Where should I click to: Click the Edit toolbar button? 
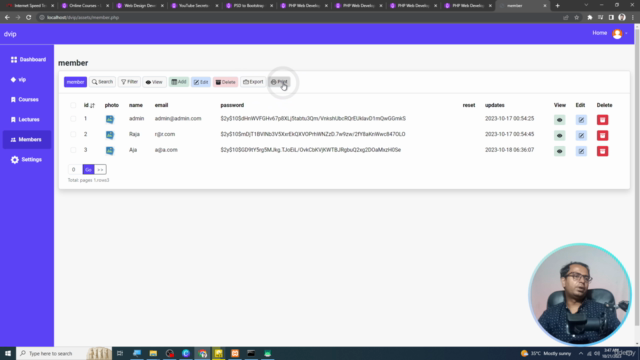click(201, 82)
